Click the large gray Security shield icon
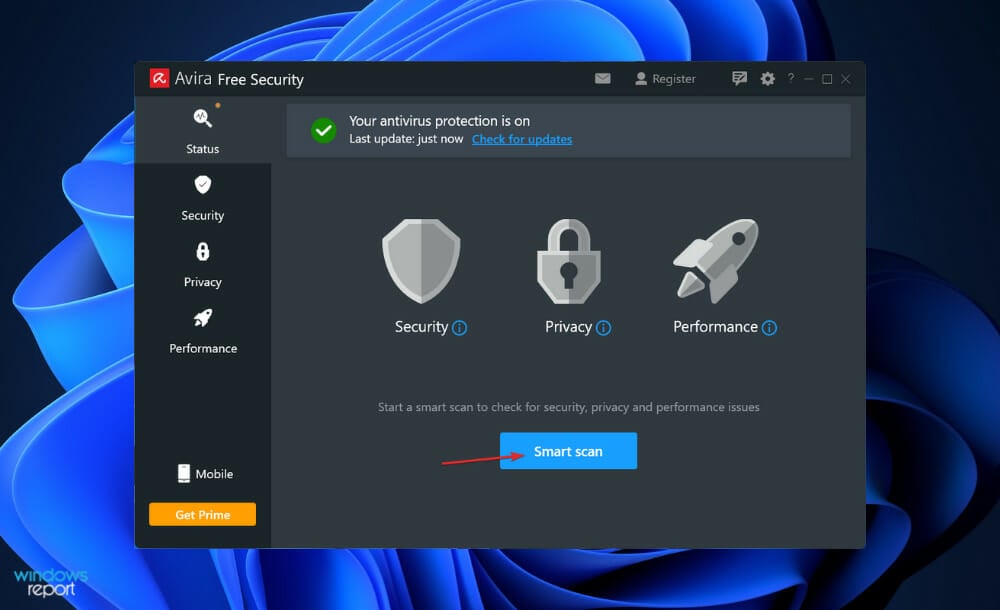Image resolution: width=1000 pixels, height=610 pixels. [x=421, y=261]
